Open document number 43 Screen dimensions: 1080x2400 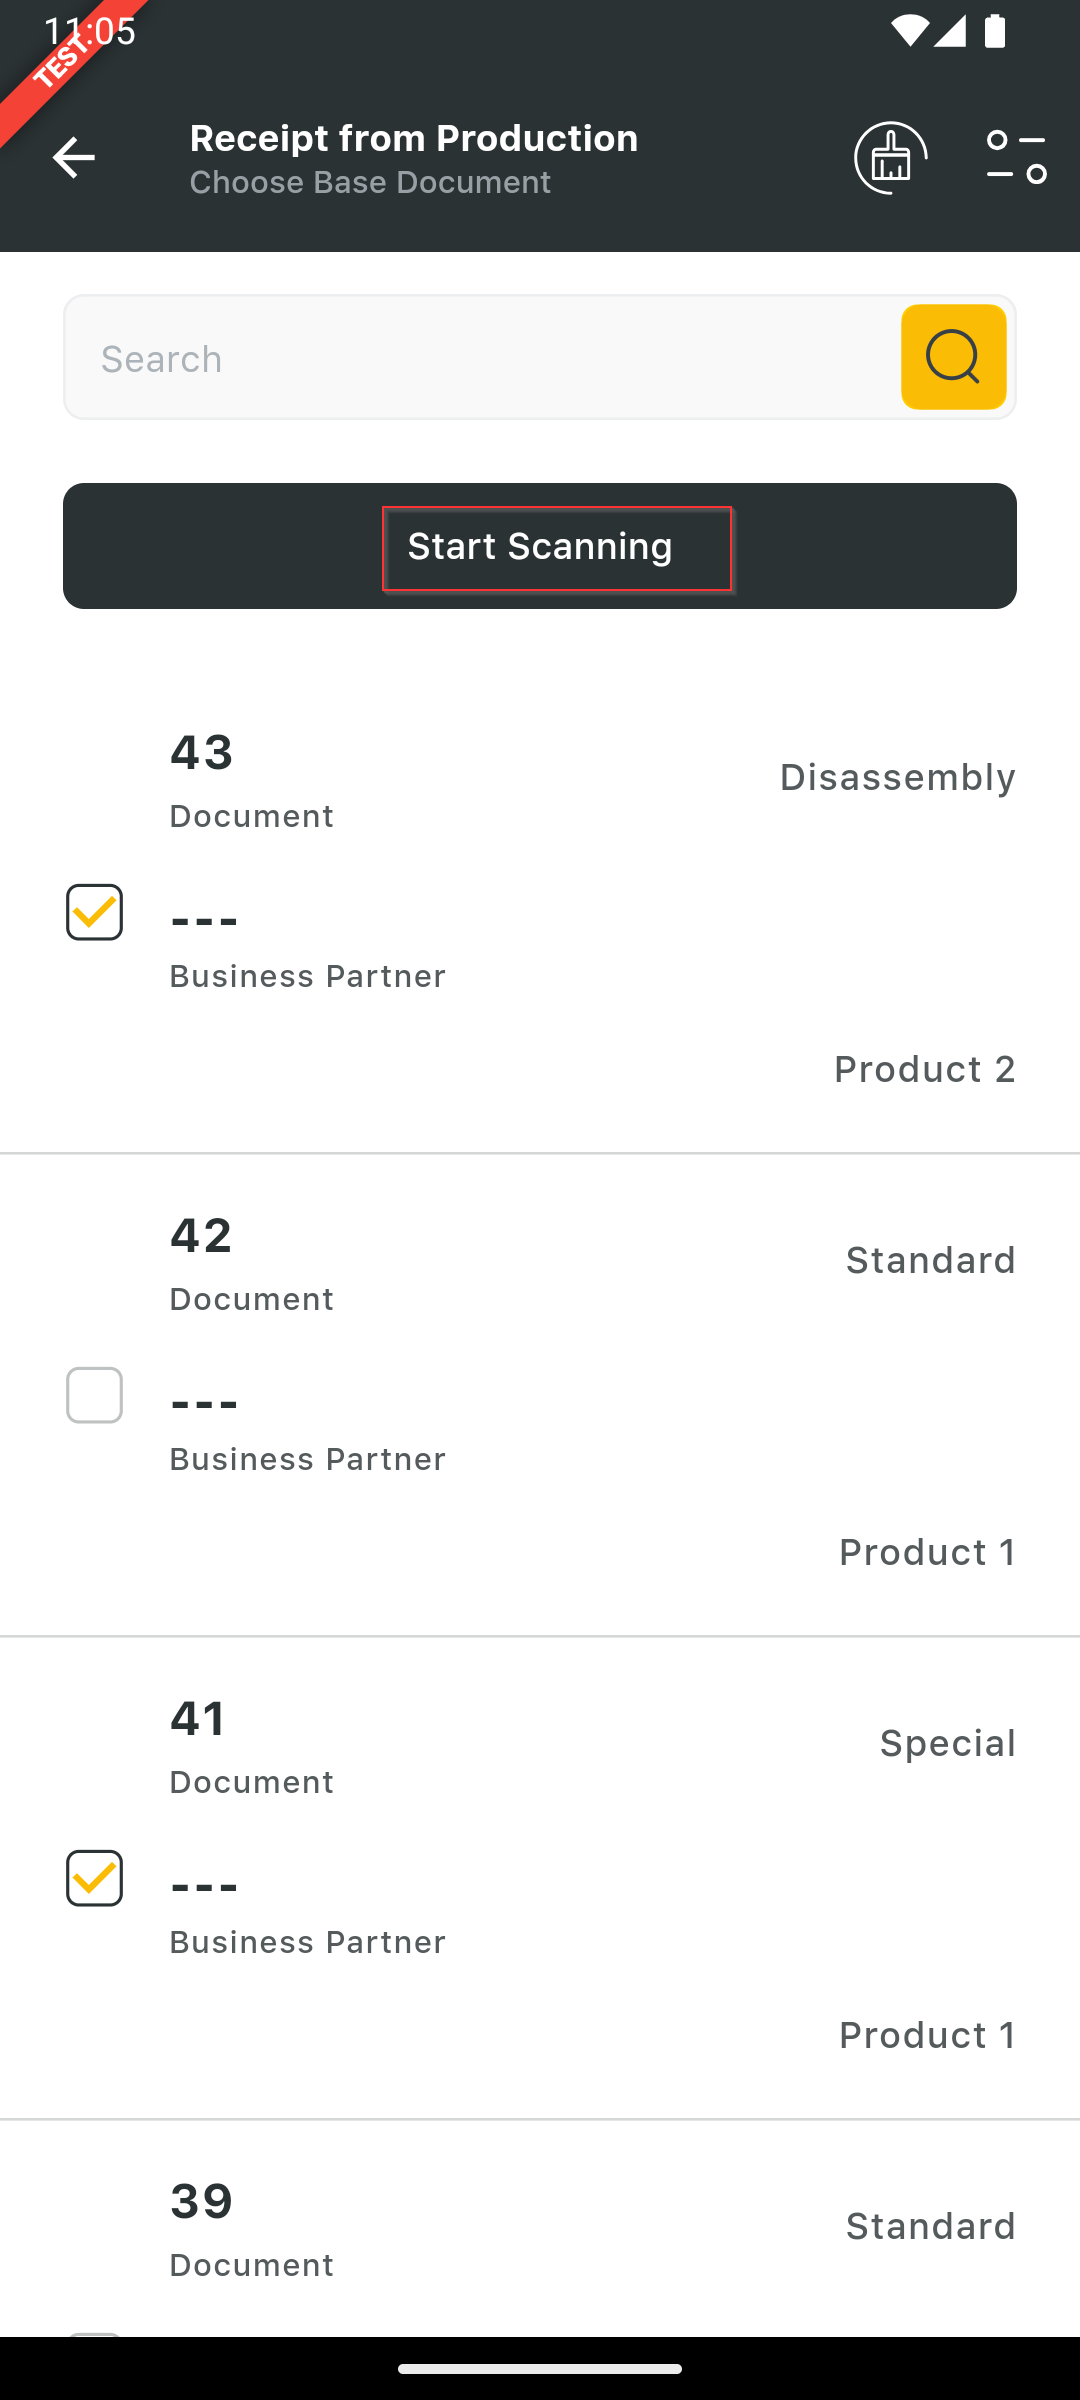tap(202, 752)
